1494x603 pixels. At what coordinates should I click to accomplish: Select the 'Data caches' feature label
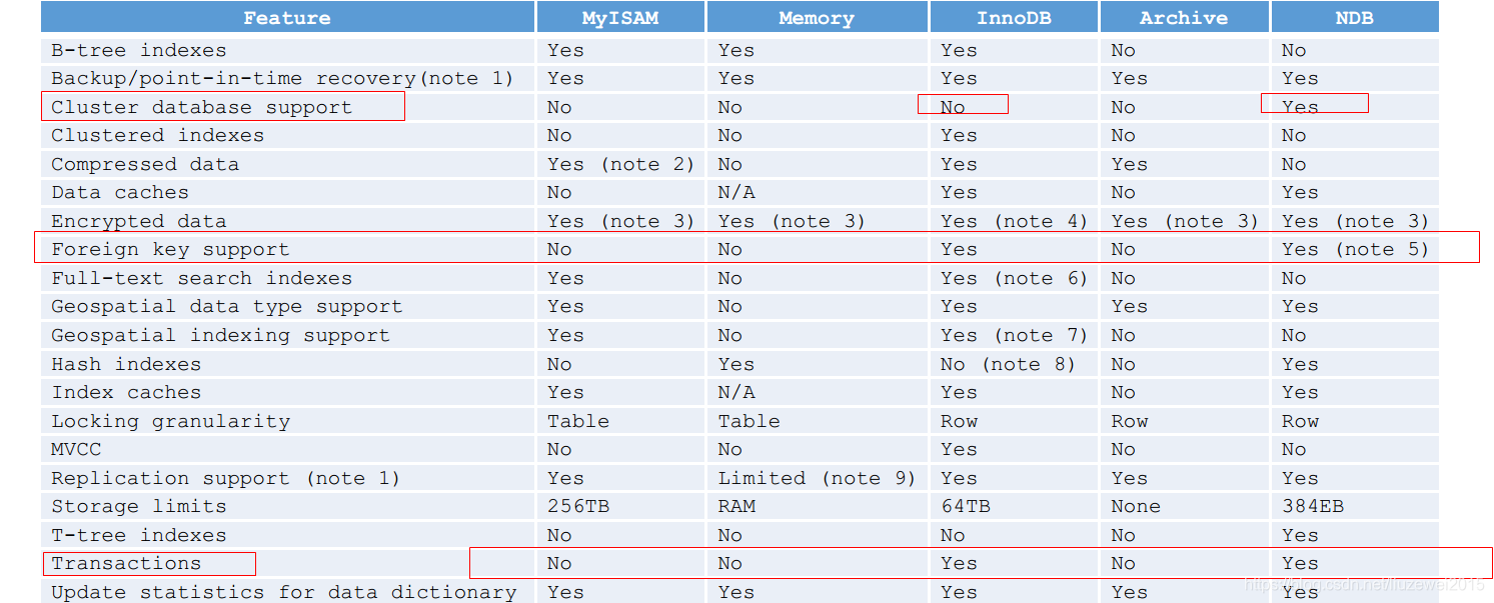pos(120,192)
